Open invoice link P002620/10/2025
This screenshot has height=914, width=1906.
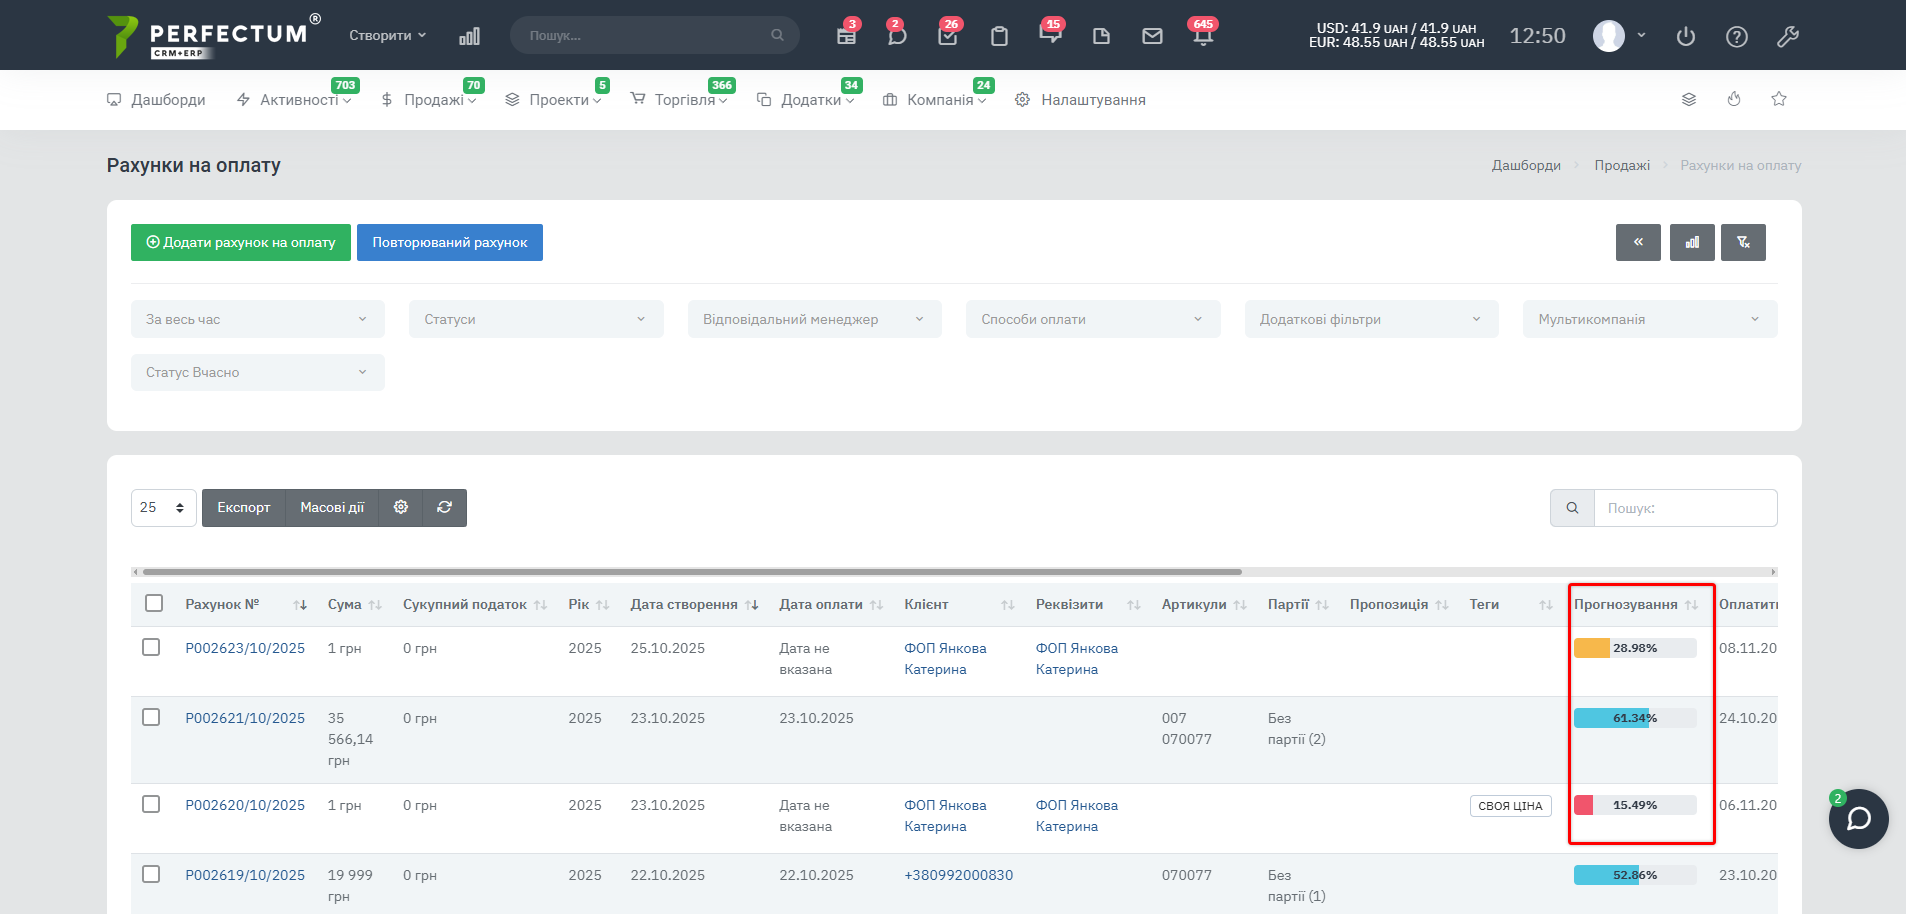tap(245, 805)
